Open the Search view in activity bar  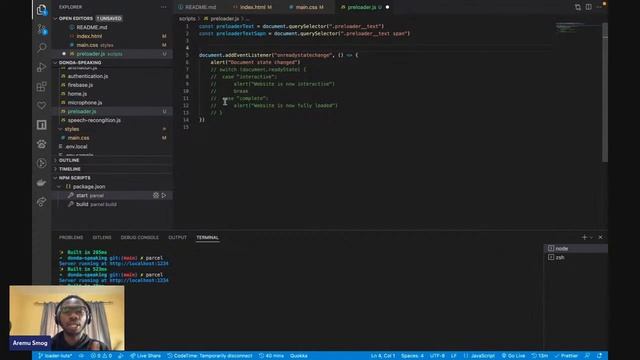pos(42,48)
